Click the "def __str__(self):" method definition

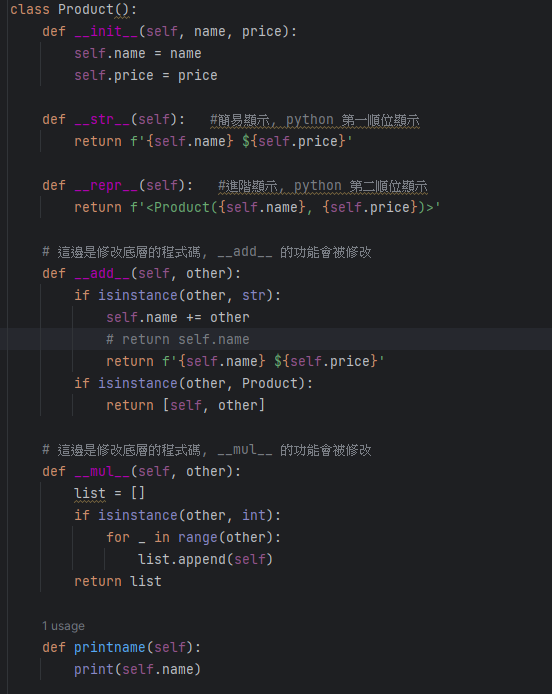(x=113, y=120)
